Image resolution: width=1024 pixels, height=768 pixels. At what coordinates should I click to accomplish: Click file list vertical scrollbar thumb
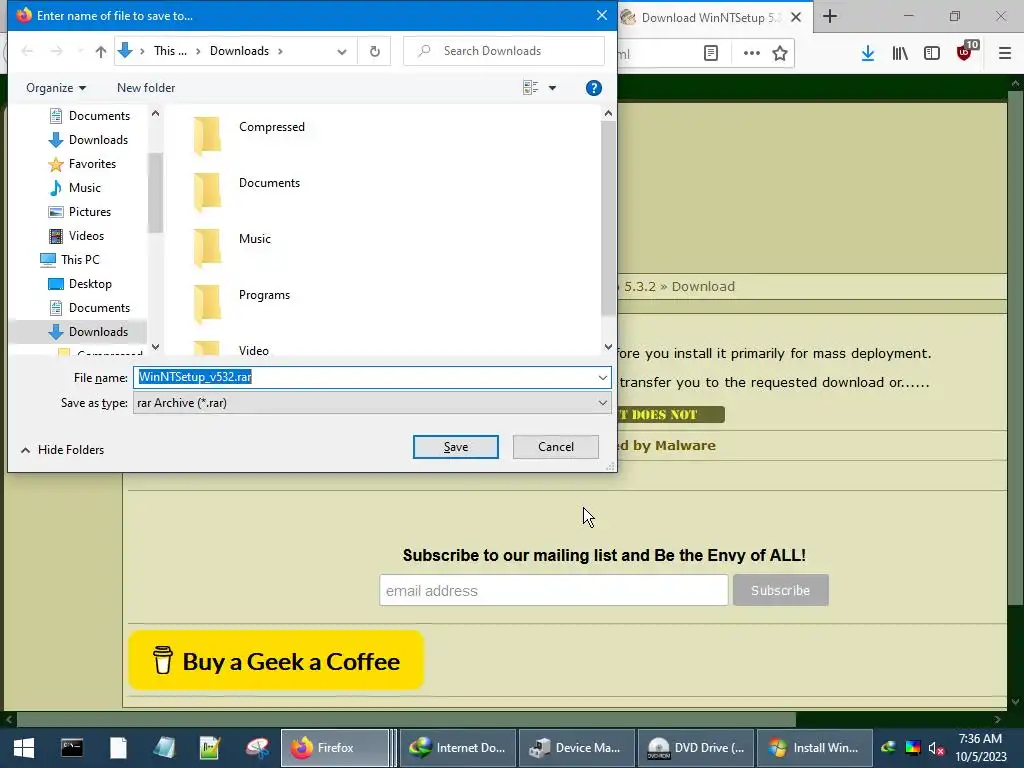point(608,218)
